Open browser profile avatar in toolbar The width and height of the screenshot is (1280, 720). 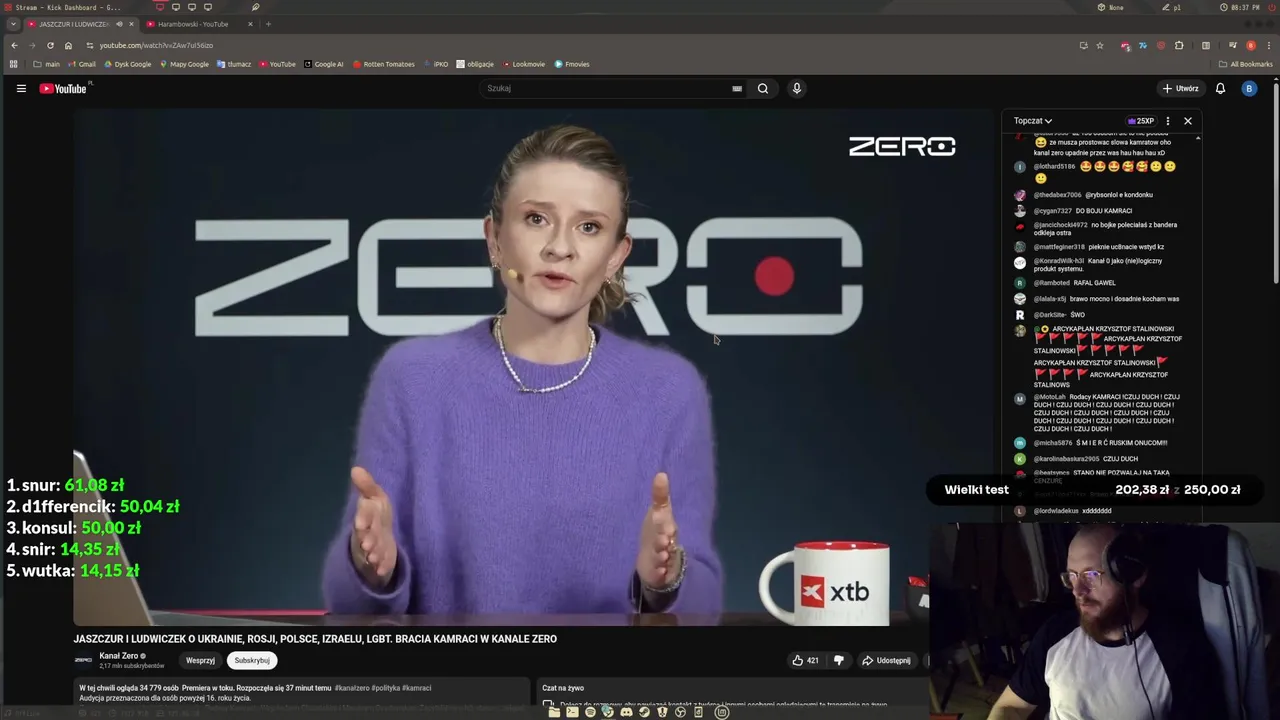(1250, 45)
